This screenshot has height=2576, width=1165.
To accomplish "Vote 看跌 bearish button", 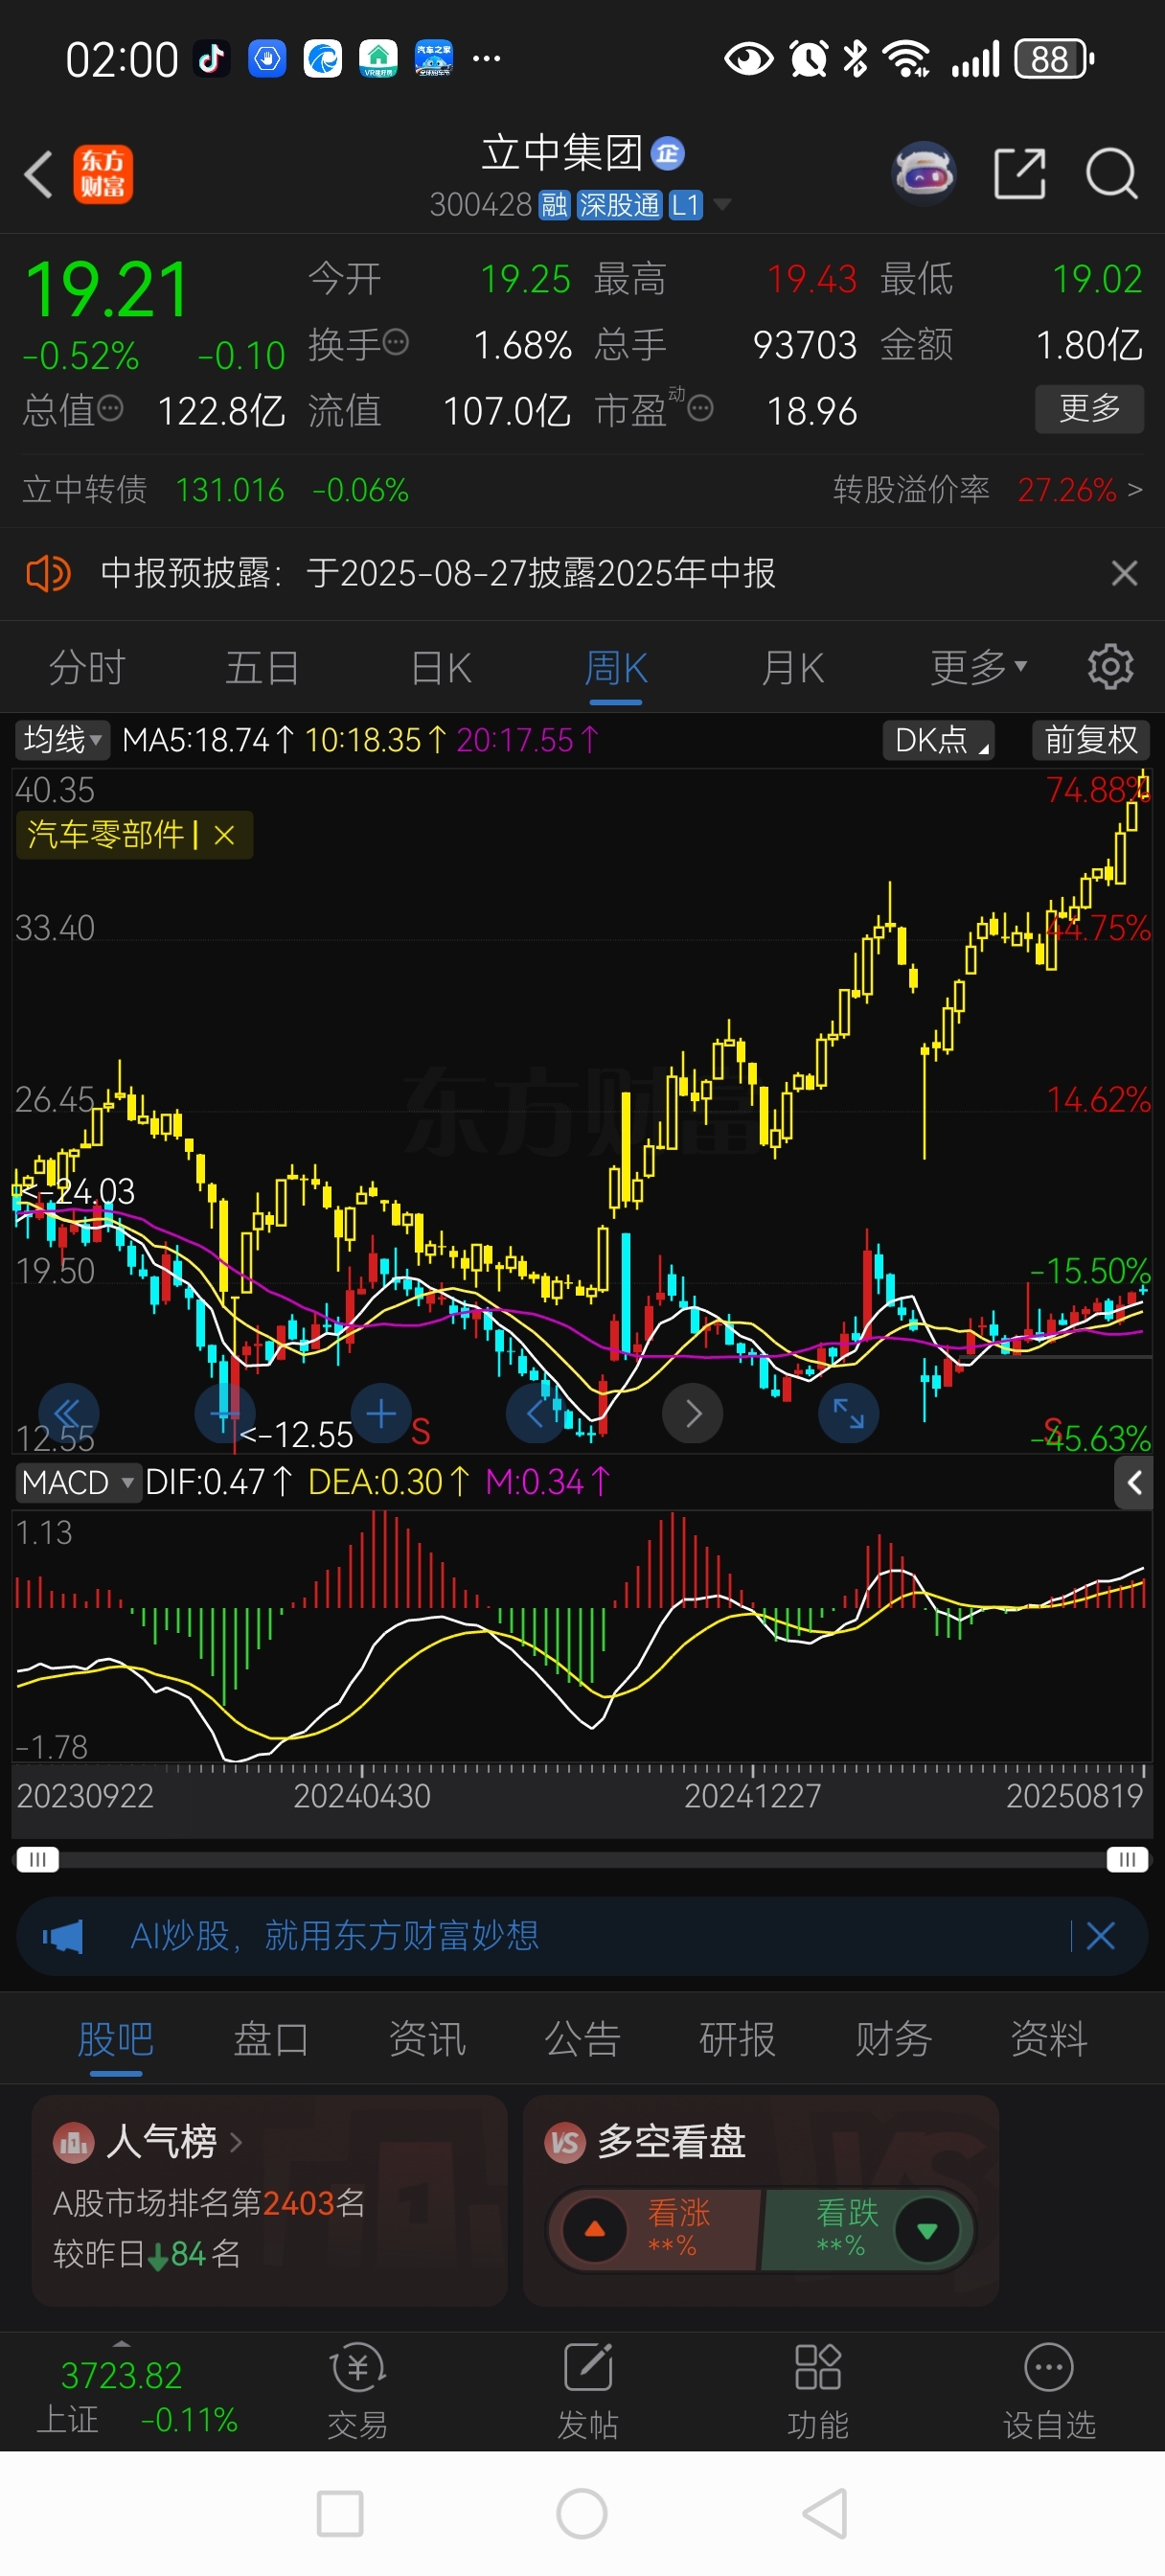I will (867, 2230).
